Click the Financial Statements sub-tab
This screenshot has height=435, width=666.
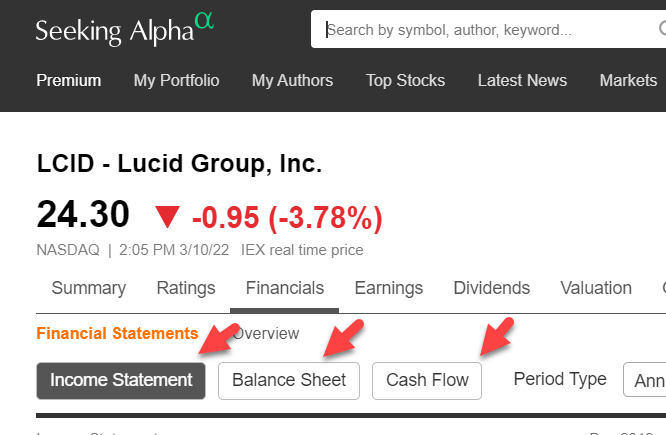point(117,334)
